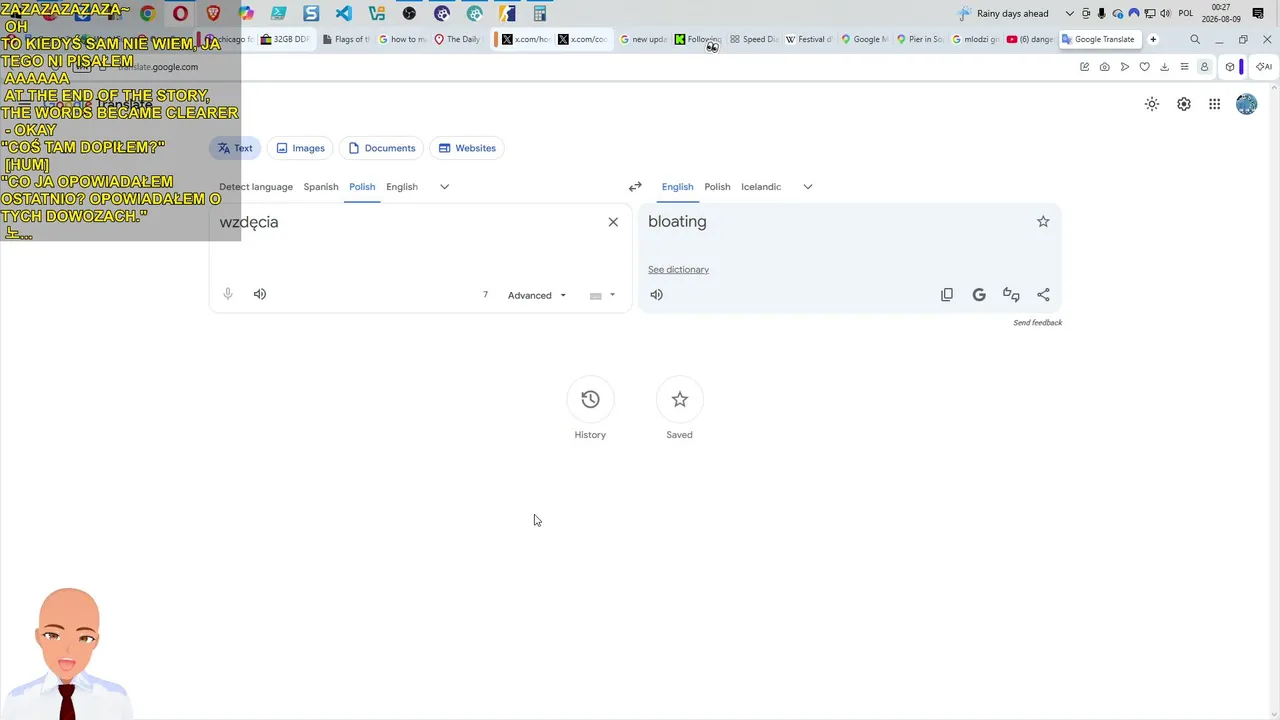
Task: Select Icelandic as the target language
Action: [761, 187]
